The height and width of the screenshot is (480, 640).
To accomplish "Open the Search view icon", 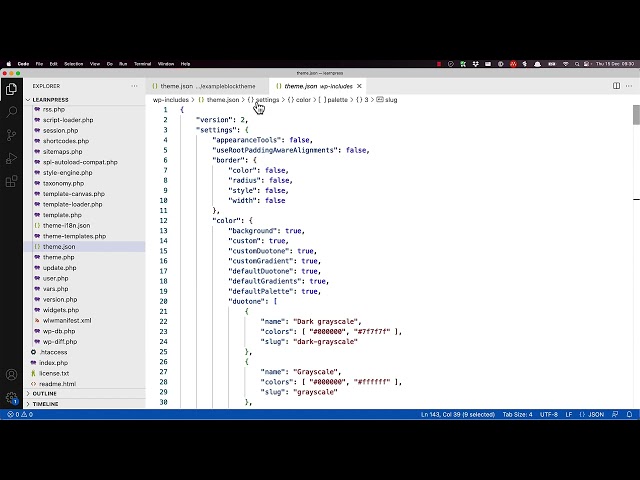I will coord(11,112).
